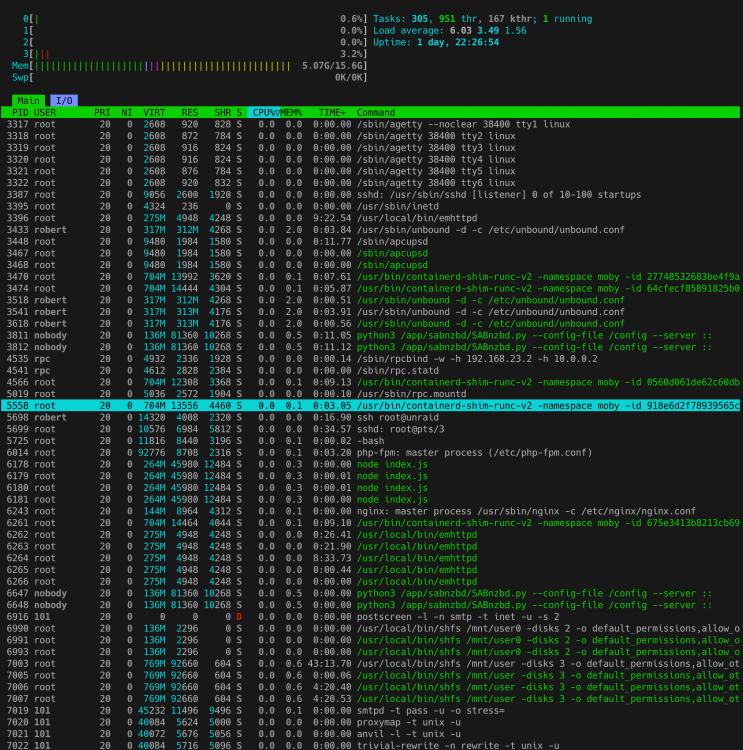The image size is (743, 750).
Task: Select the agetty --noclear tty1 process row
Action: coord(370,124)
